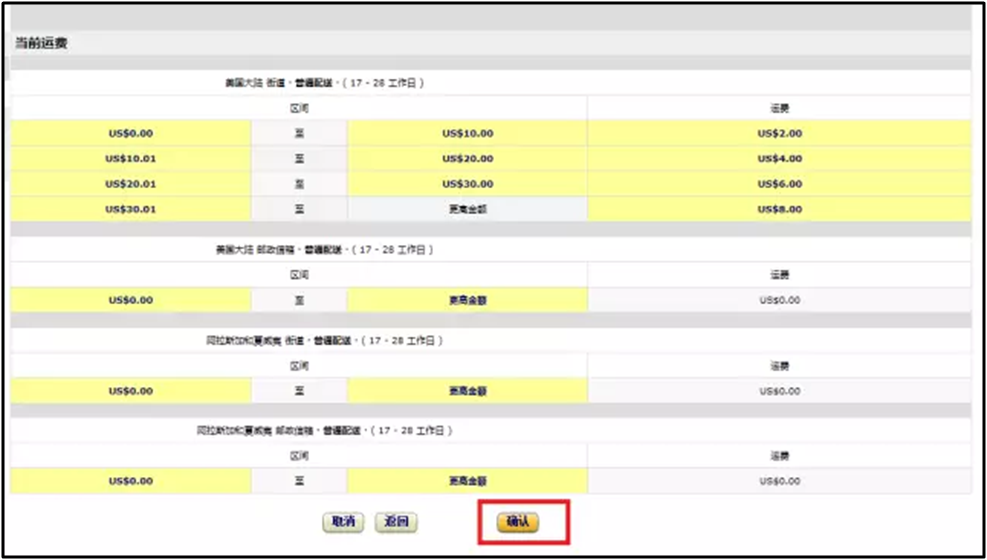Click 区间 header of 阿拉斯加和夏威夷 街道 table
This screenshot has width=987, height=560.
click(x=299, y=366)
